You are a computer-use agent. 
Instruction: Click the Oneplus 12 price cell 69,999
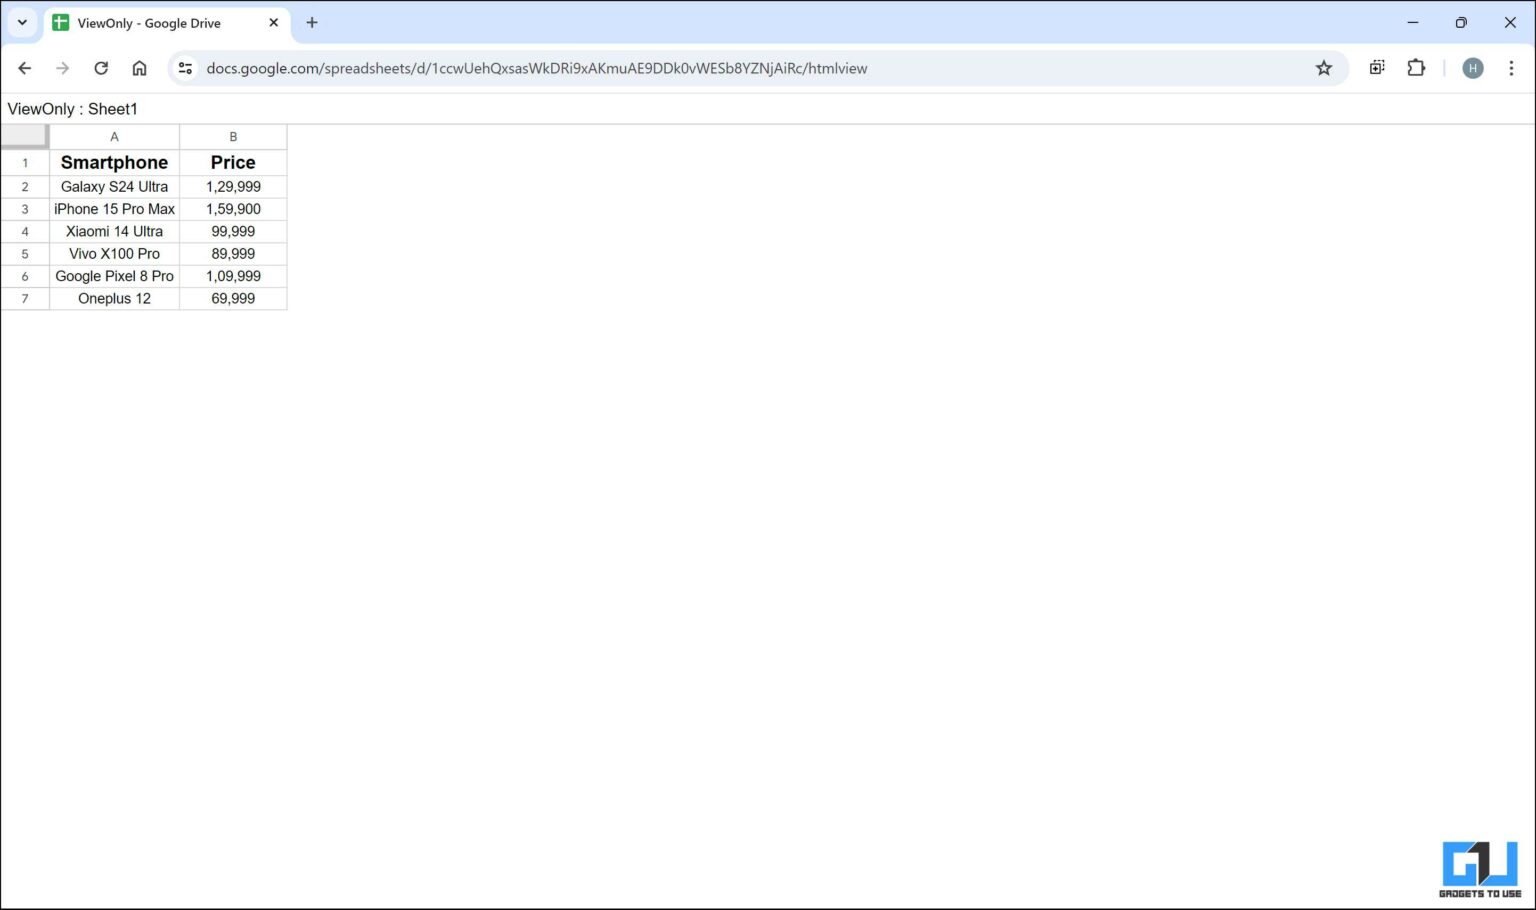233,298
